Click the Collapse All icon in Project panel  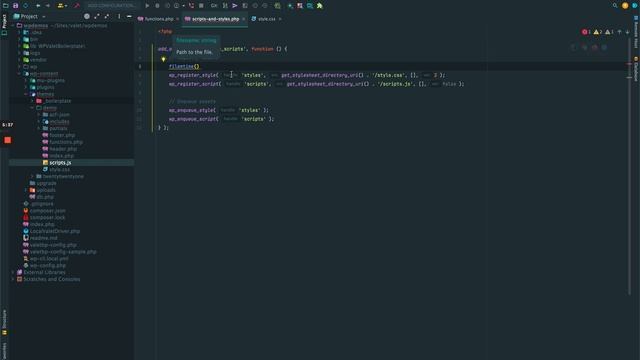point(107,16)
